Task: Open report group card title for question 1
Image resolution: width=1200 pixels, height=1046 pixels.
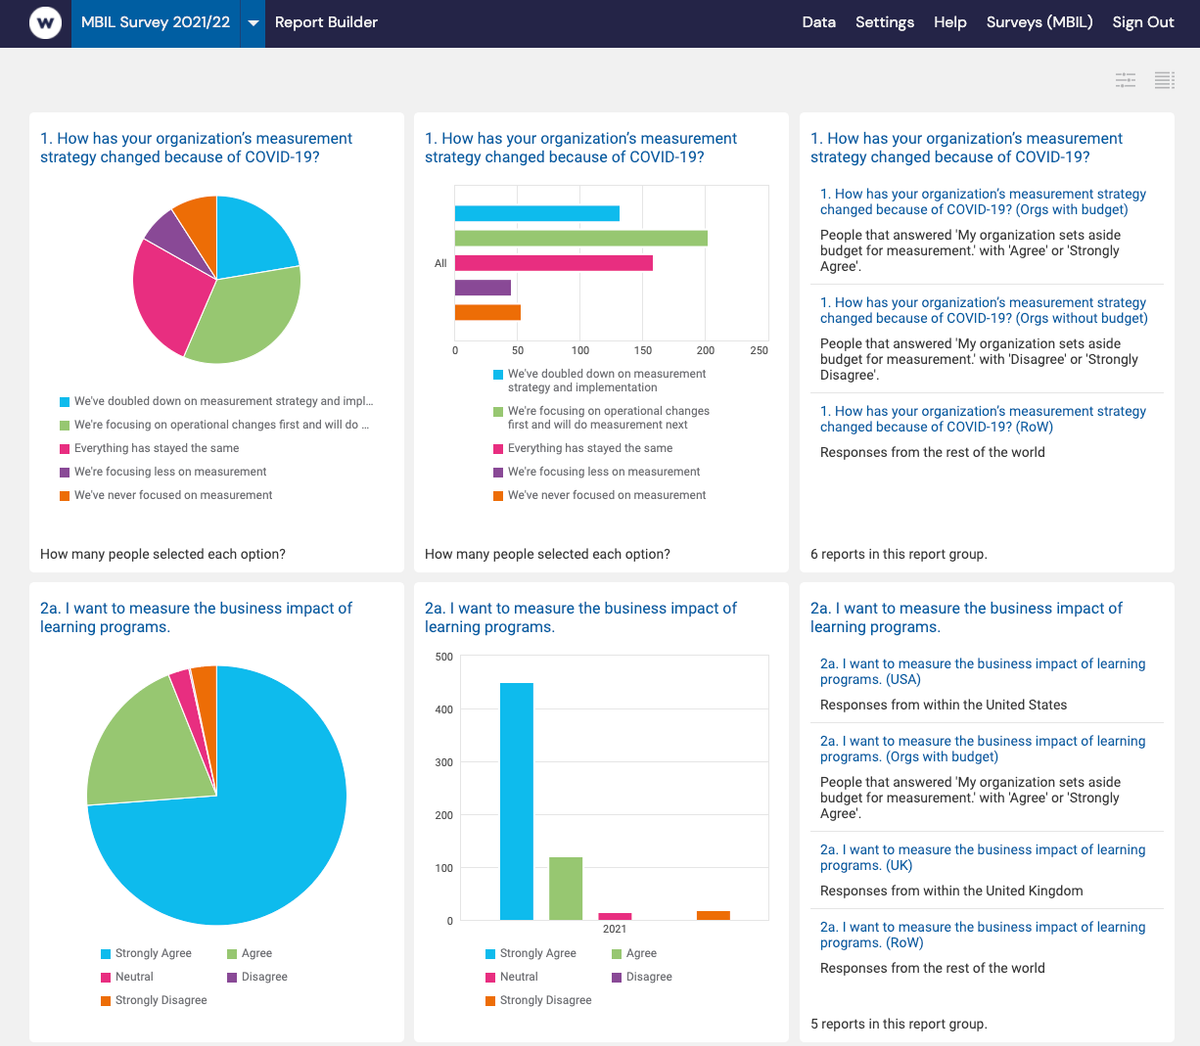Action: click(x=966, y=148)
